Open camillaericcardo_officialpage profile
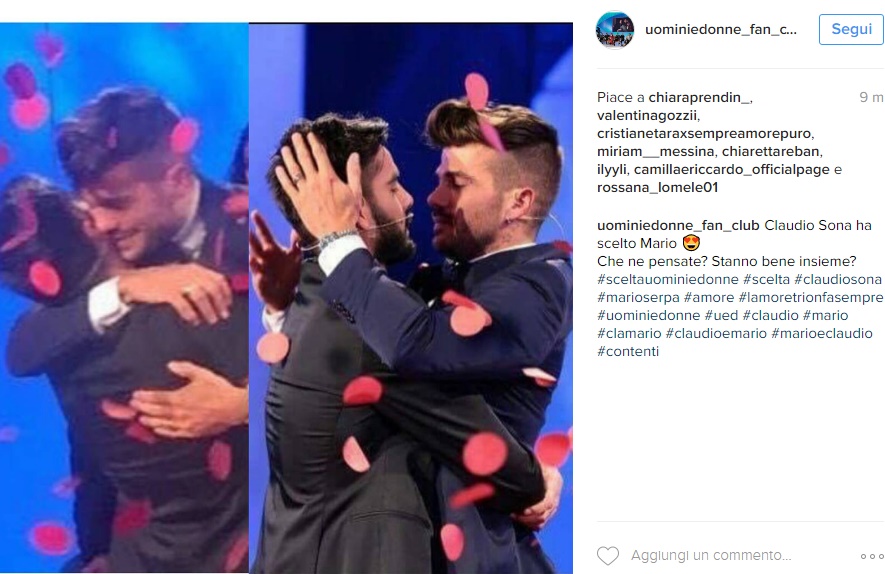 pyautogui.click(x=731, y=170)
